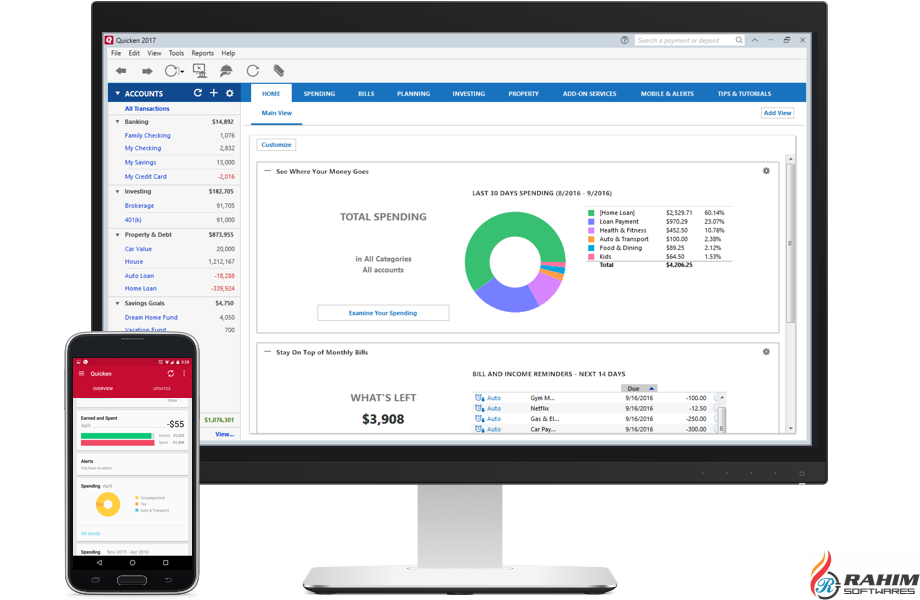
Task: Switch to the INVESTING tab
Action: pyautogui.click(x=468, y=94)
